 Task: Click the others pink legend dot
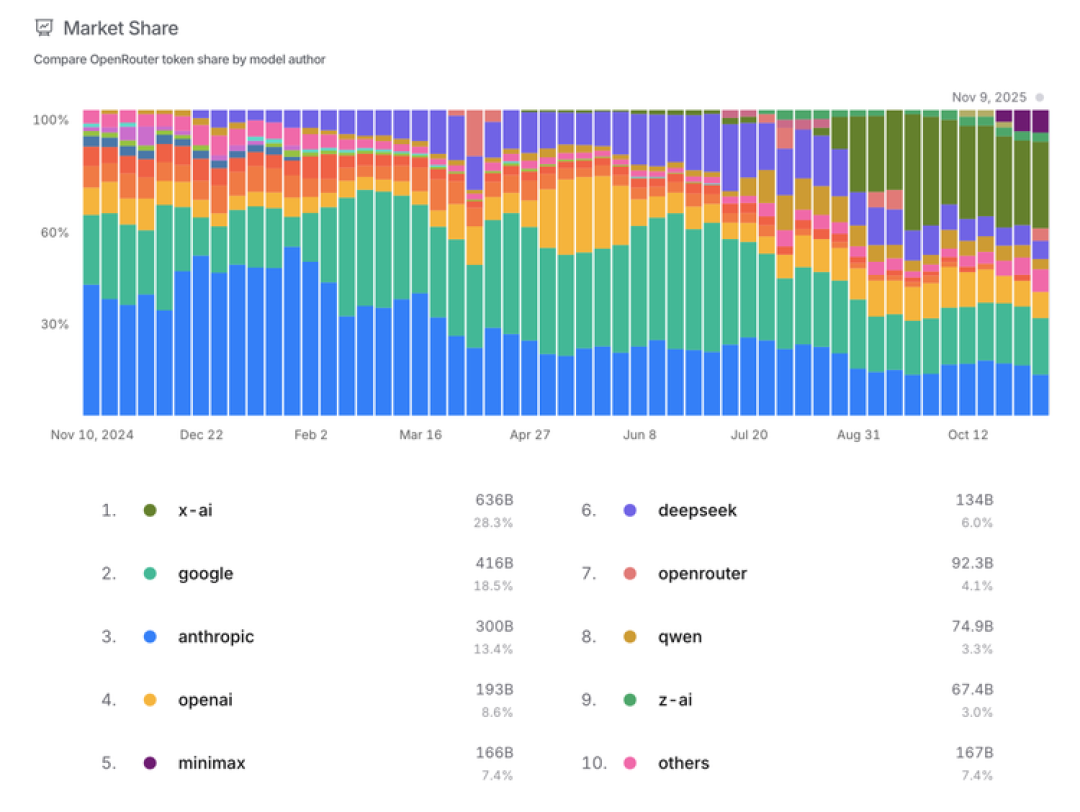click(630, 763)
